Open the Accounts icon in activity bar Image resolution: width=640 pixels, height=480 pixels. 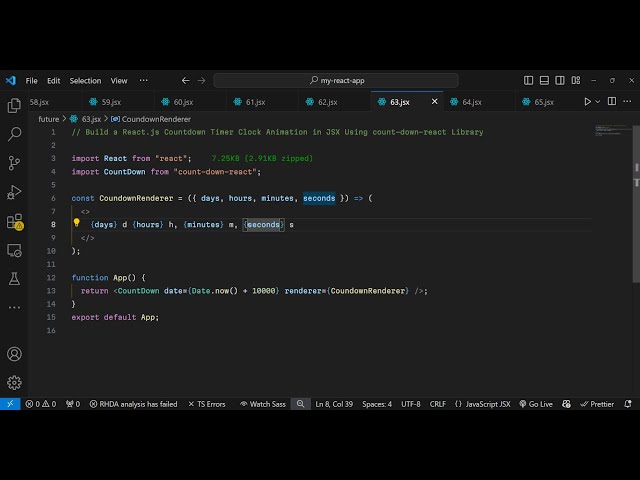[x=14, y=354]
